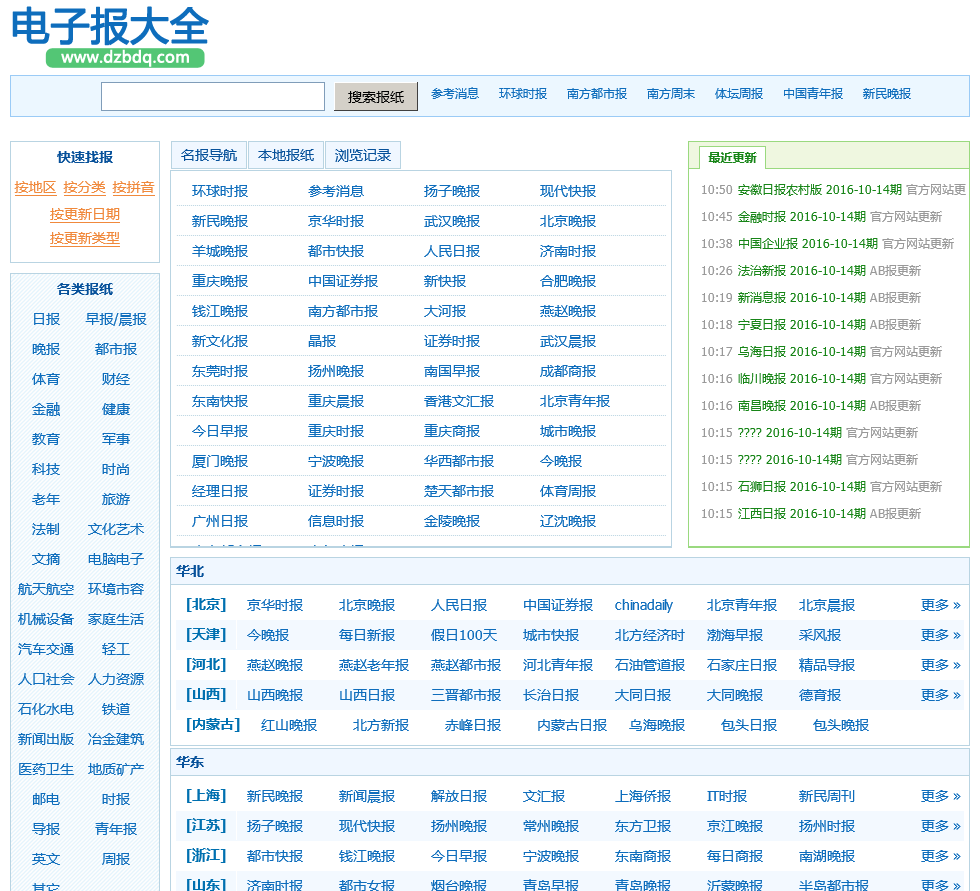Switch to the 浏览记录 tab

(x=362, y=155)
